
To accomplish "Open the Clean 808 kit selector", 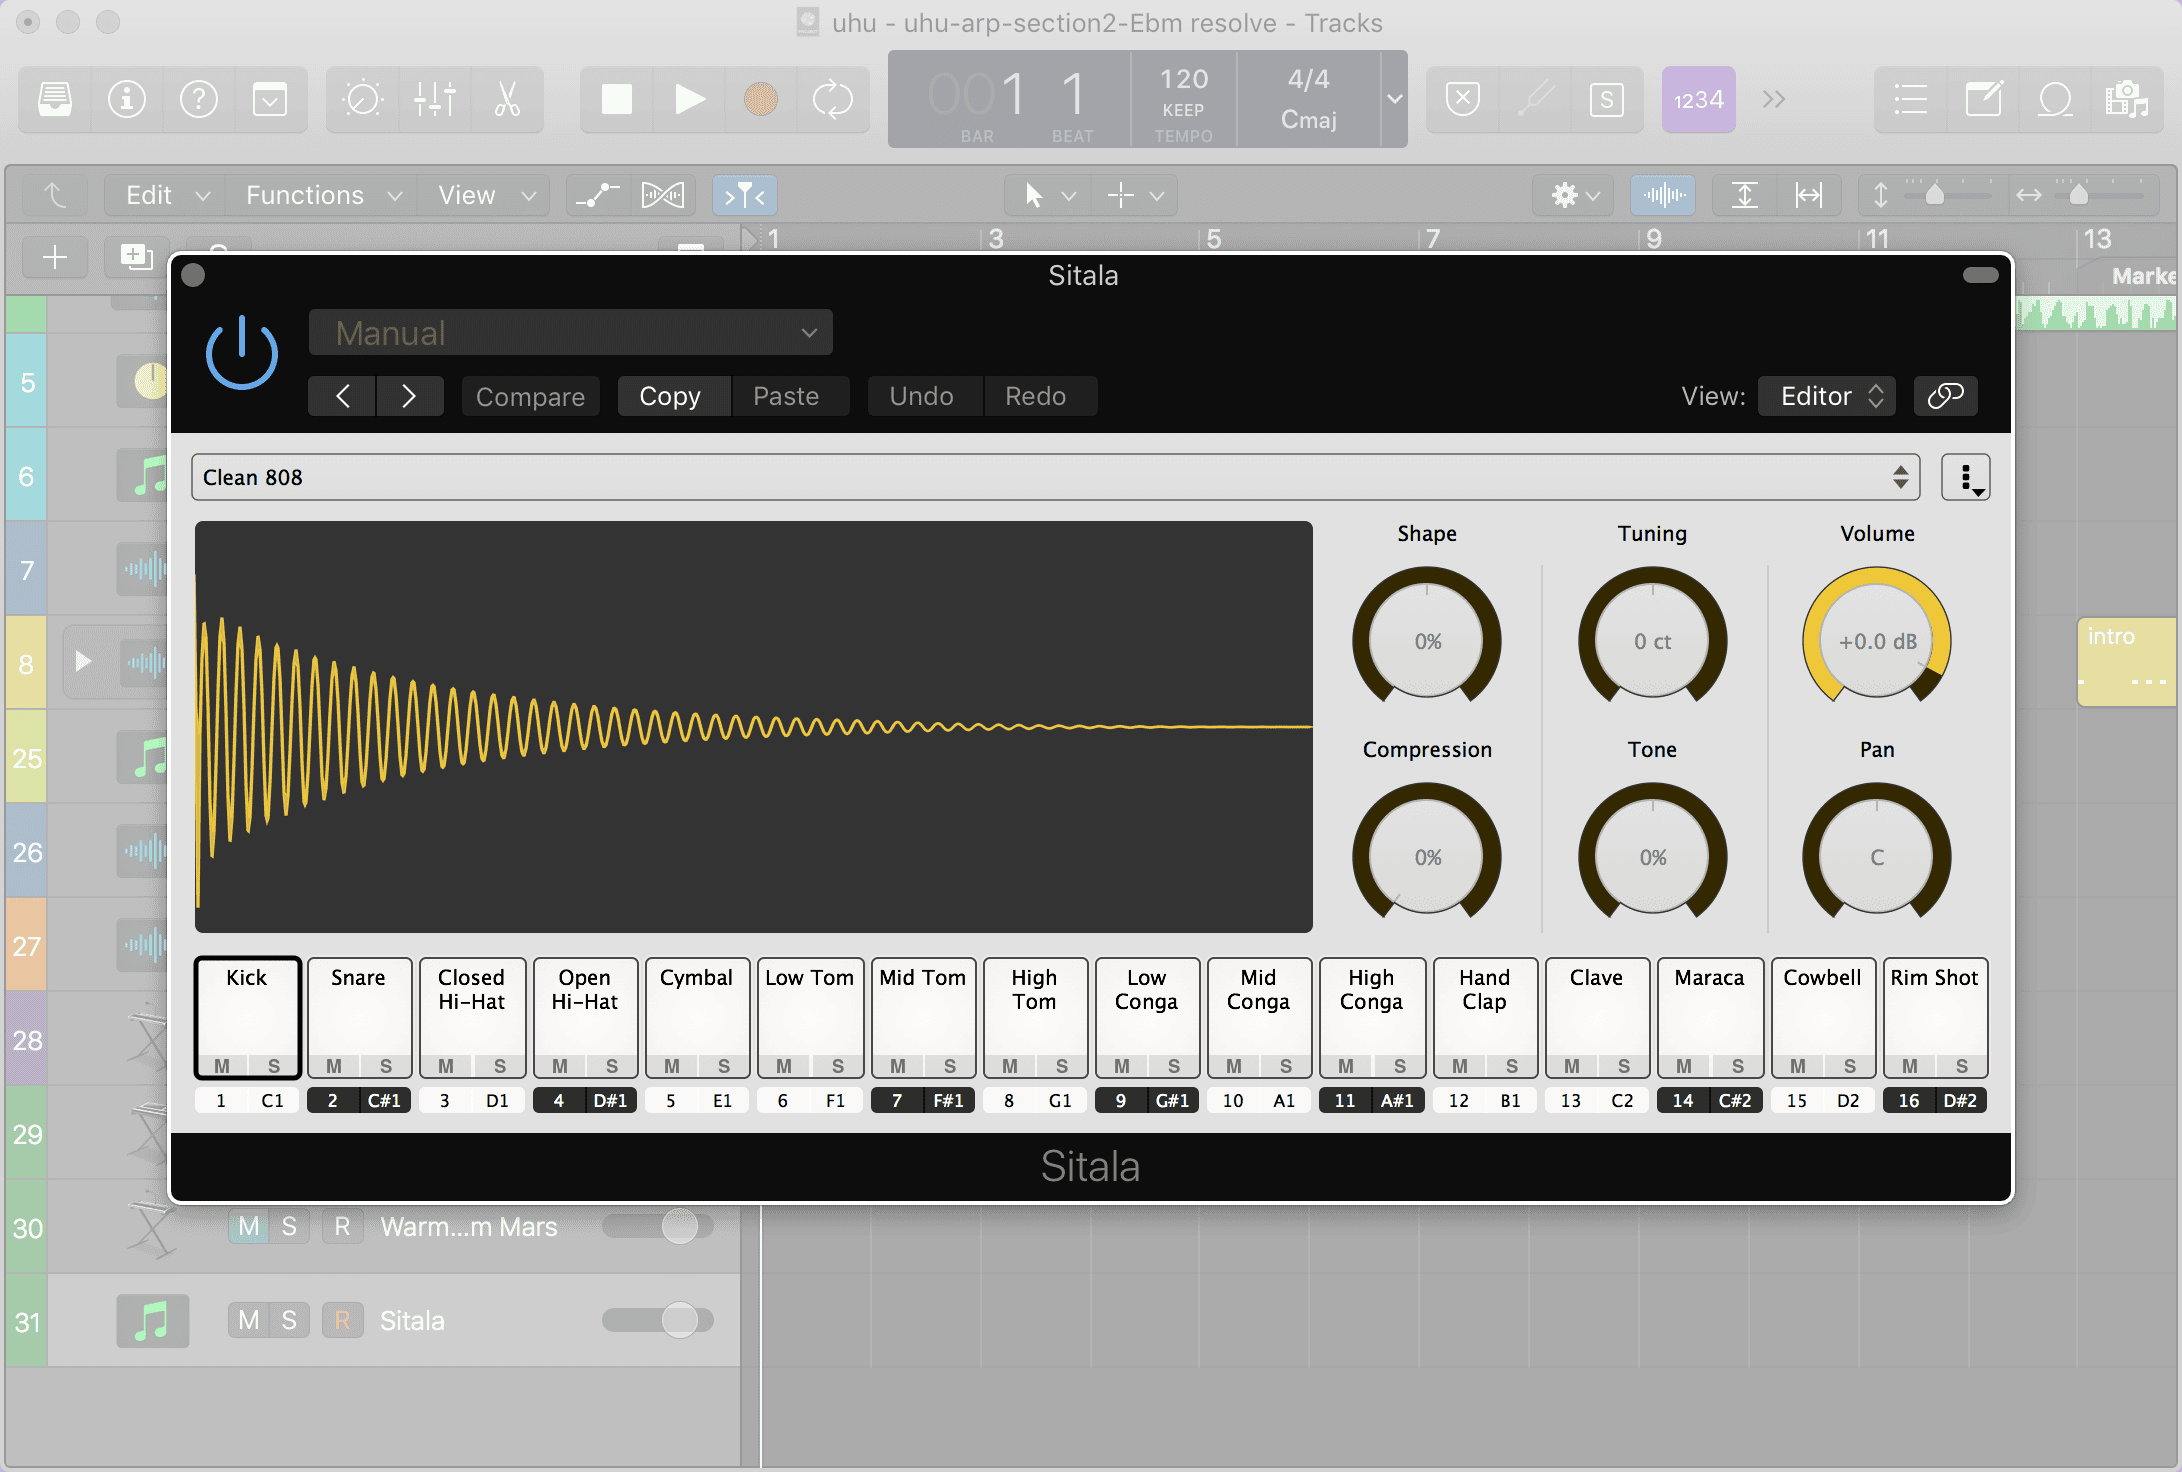I will (1056, 477).
